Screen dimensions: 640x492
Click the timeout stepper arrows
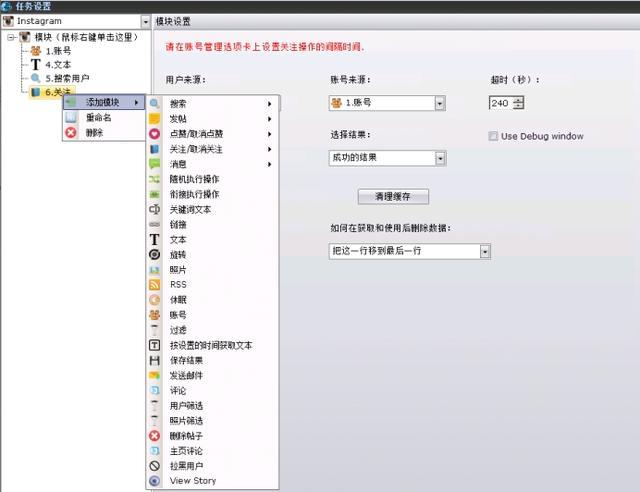(x=518, y=103)
